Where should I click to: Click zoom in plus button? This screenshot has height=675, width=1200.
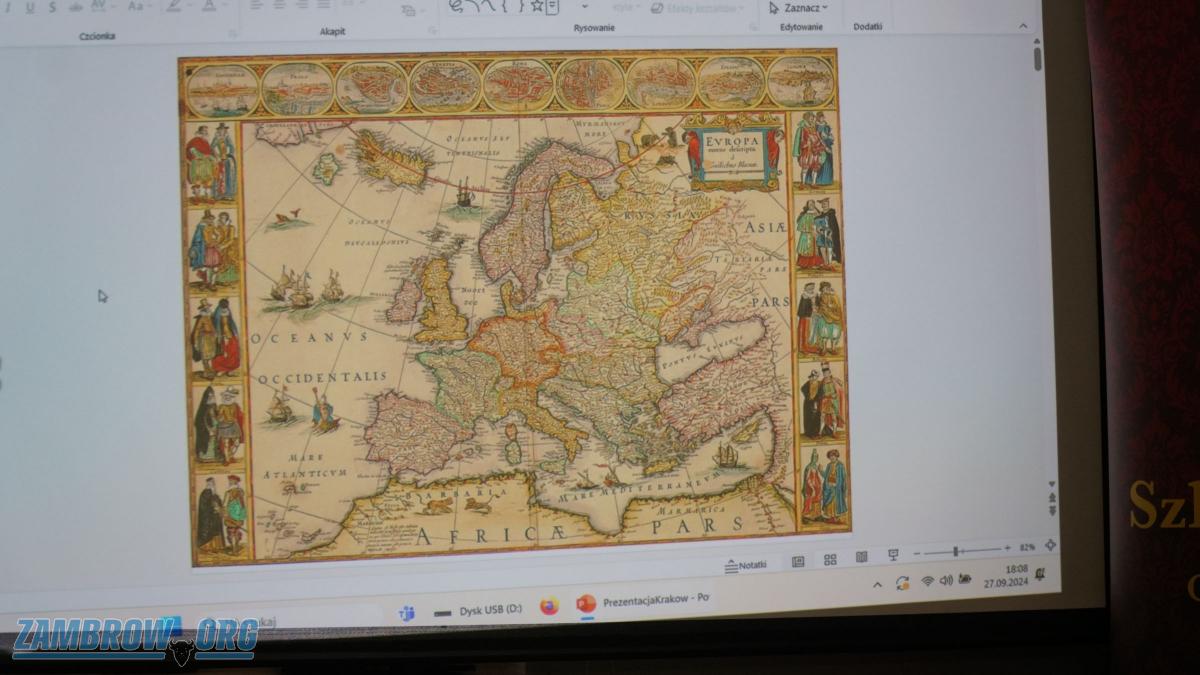1007,548
